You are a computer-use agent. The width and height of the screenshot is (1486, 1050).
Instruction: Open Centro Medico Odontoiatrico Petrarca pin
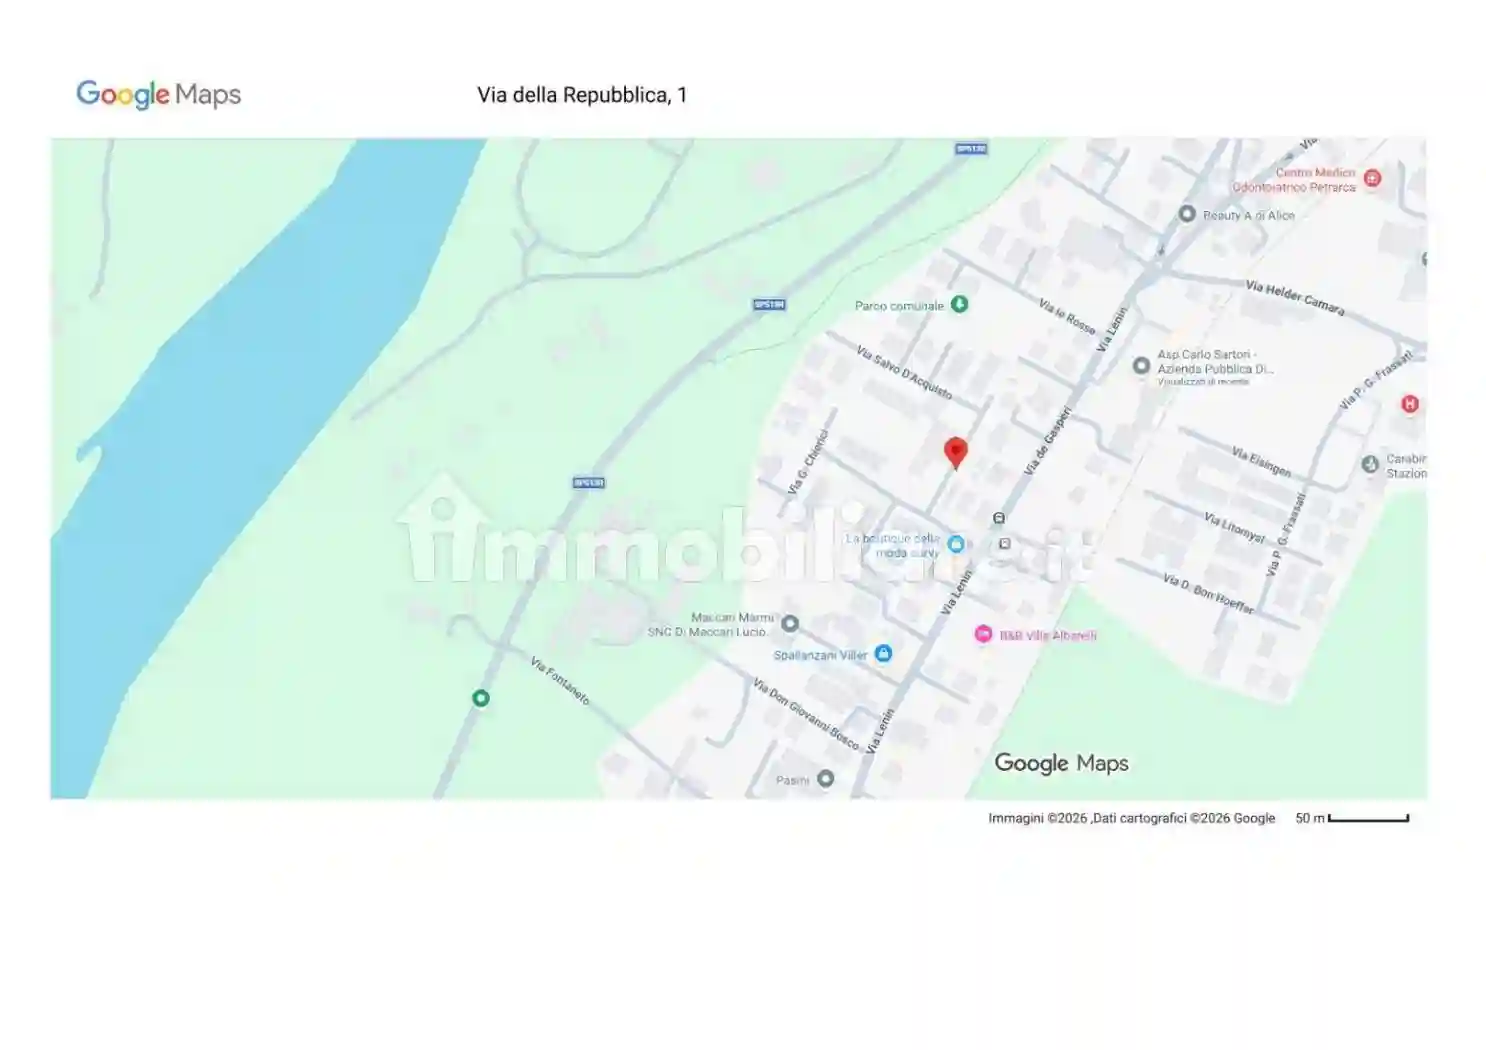tap(1372, 178)
